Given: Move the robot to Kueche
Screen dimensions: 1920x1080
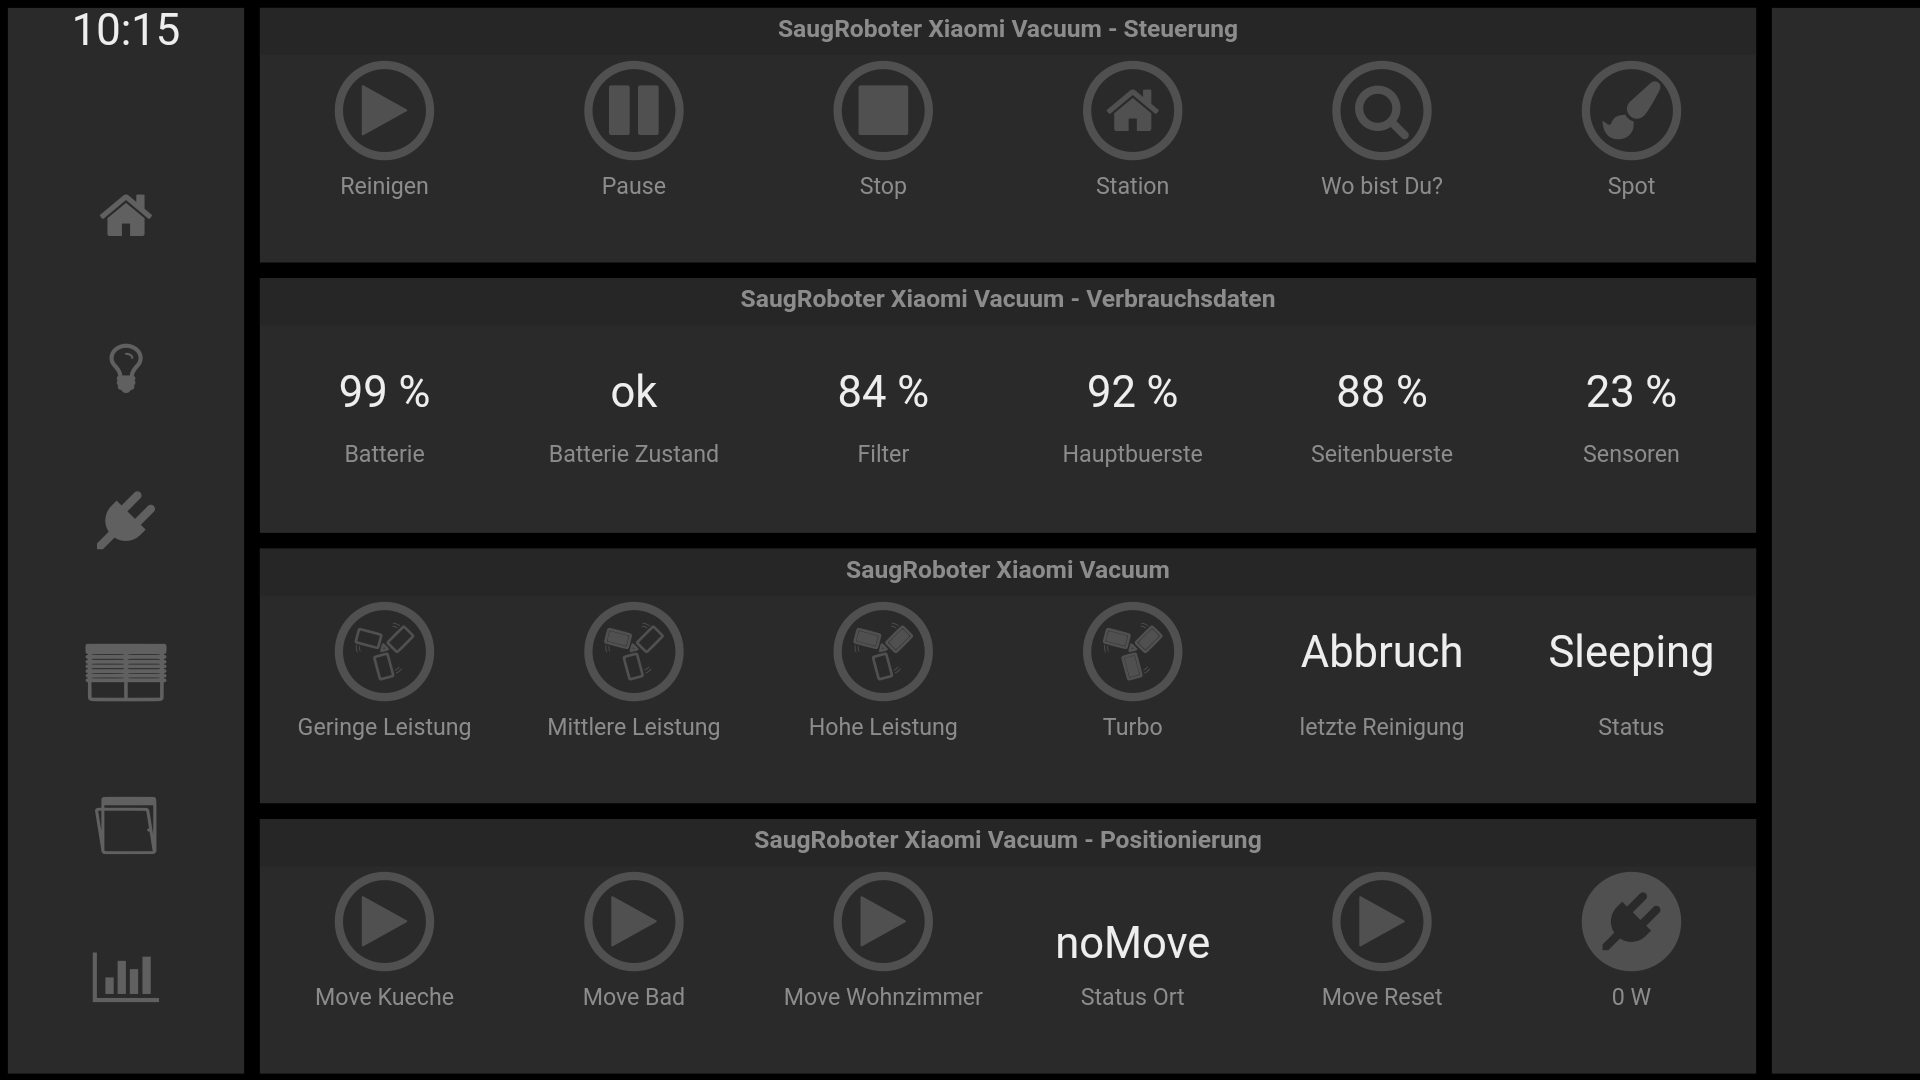Looking at the screenshot, I should [384, 922].
